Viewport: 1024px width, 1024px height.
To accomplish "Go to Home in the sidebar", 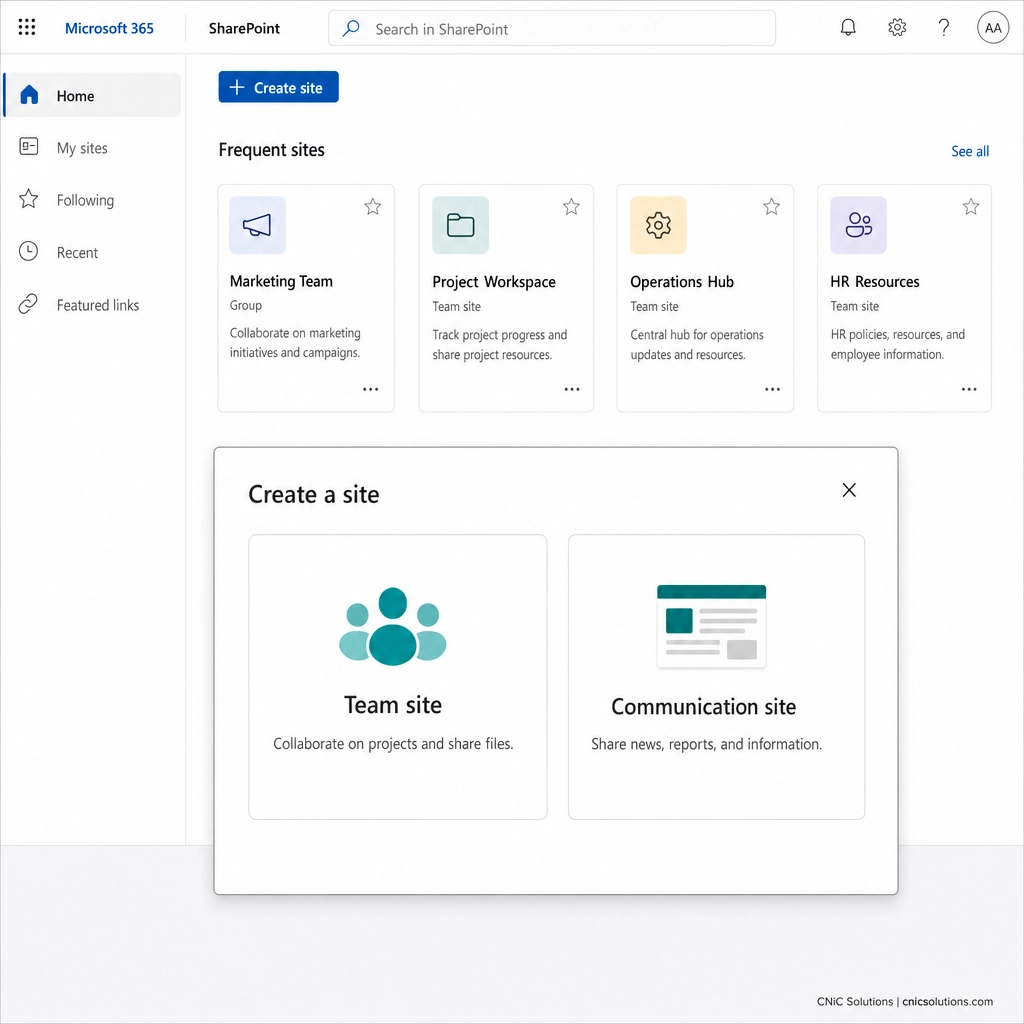I will tap(92, 95).
